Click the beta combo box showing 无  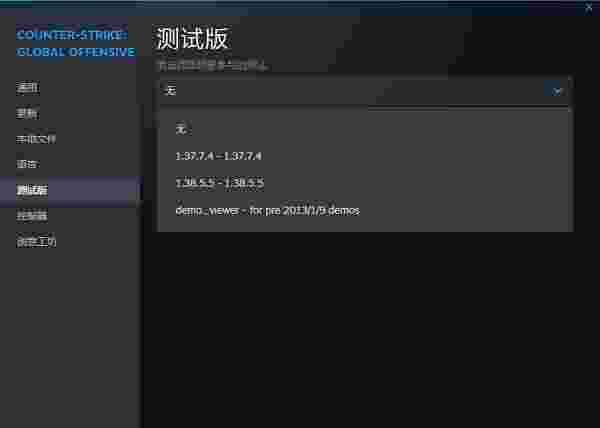[364, 91]
